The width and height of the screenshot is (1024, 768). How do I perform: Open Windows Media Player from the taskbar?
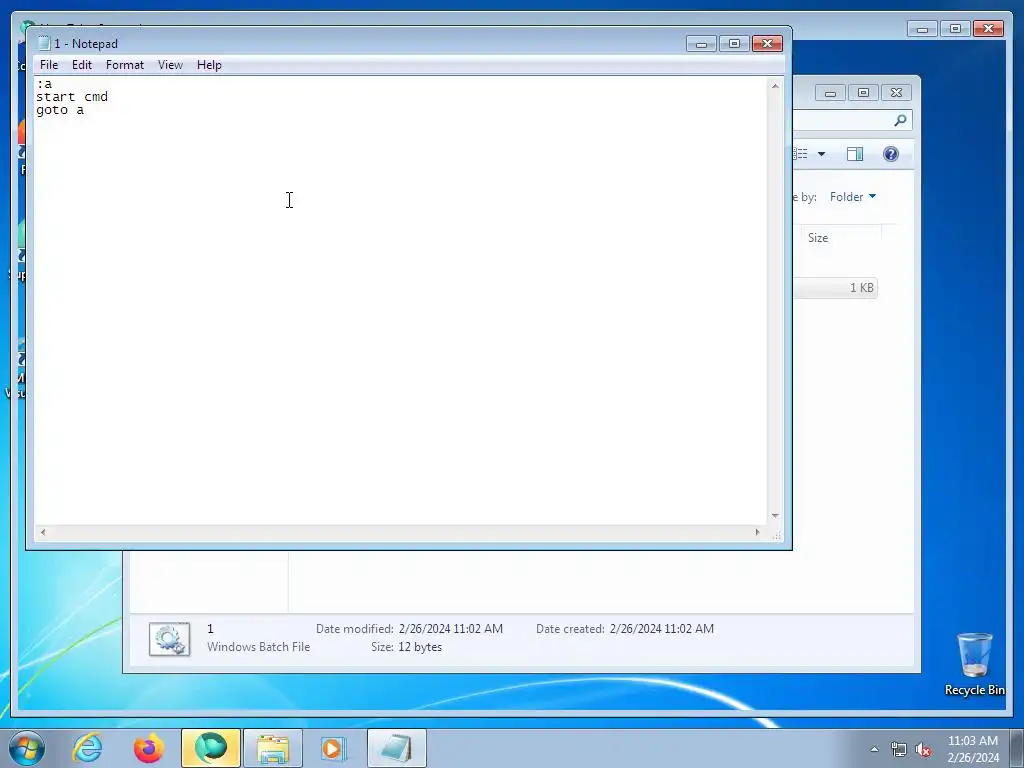(333, 748)
